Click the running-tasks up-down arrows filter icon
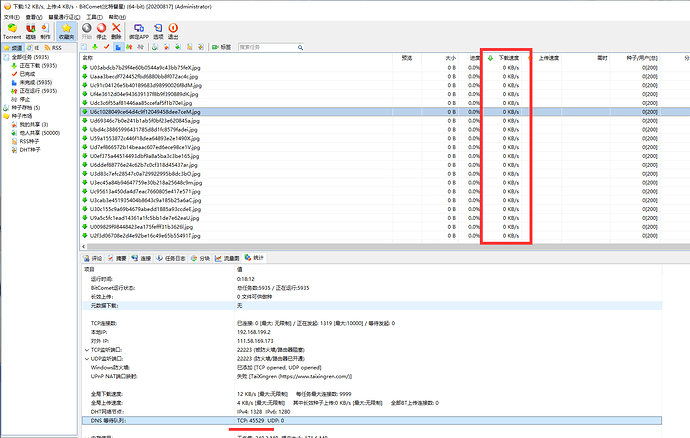The width and height of the screenshot is (690, 438). [x=129, y=47]
